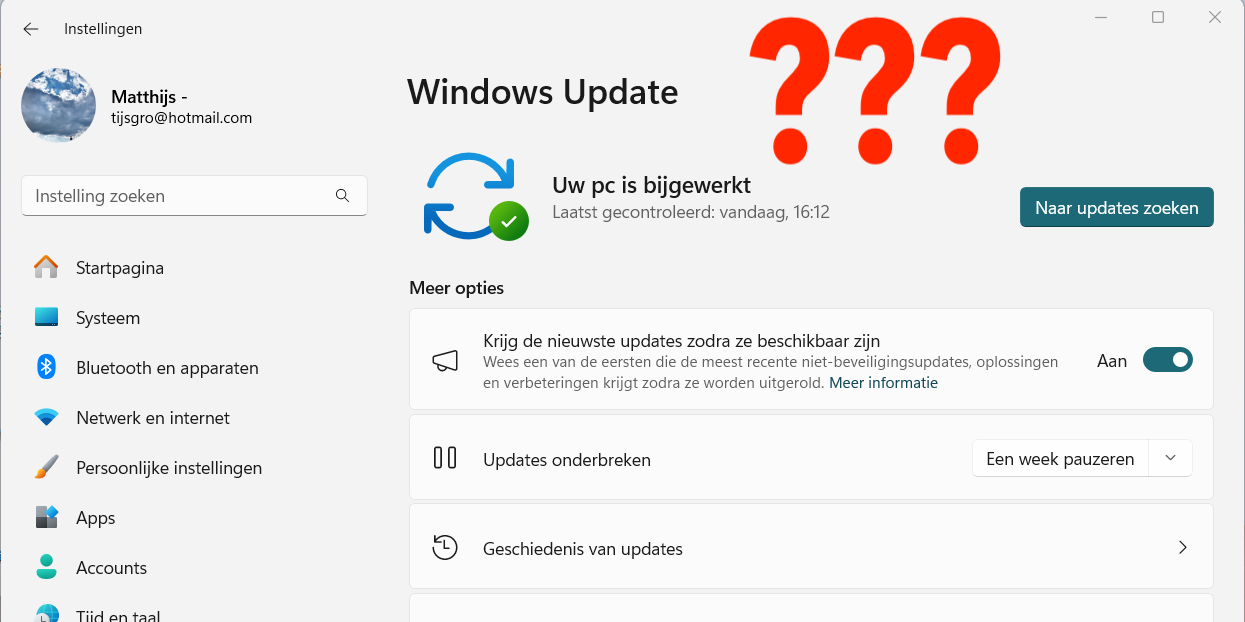
Task: Select the Systeem monitor icon
Action: 46,317
